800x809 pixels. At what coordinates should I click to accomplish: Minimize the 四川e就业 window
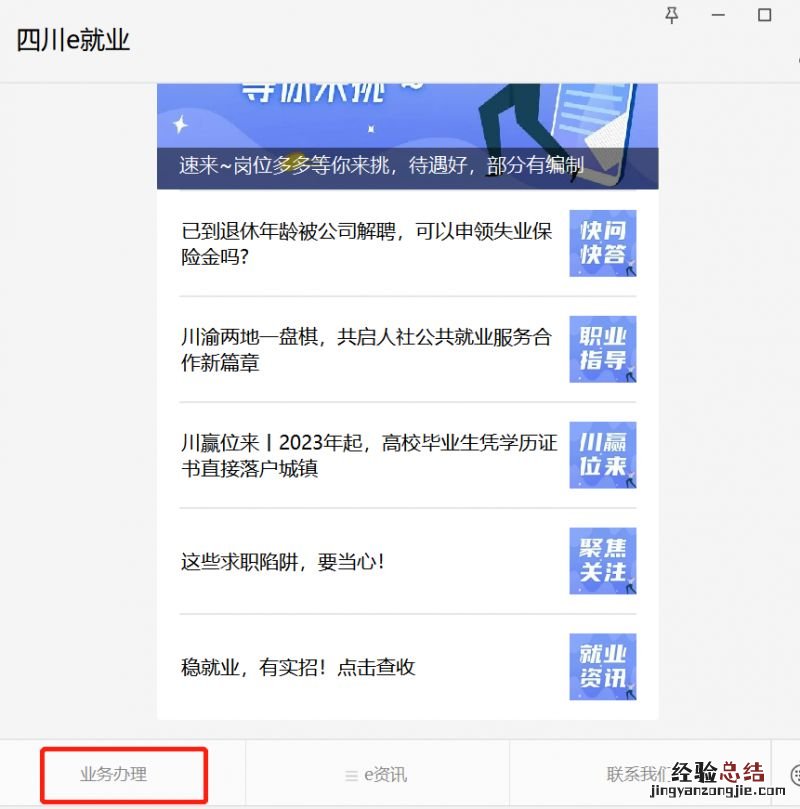[x=718, y=15]
